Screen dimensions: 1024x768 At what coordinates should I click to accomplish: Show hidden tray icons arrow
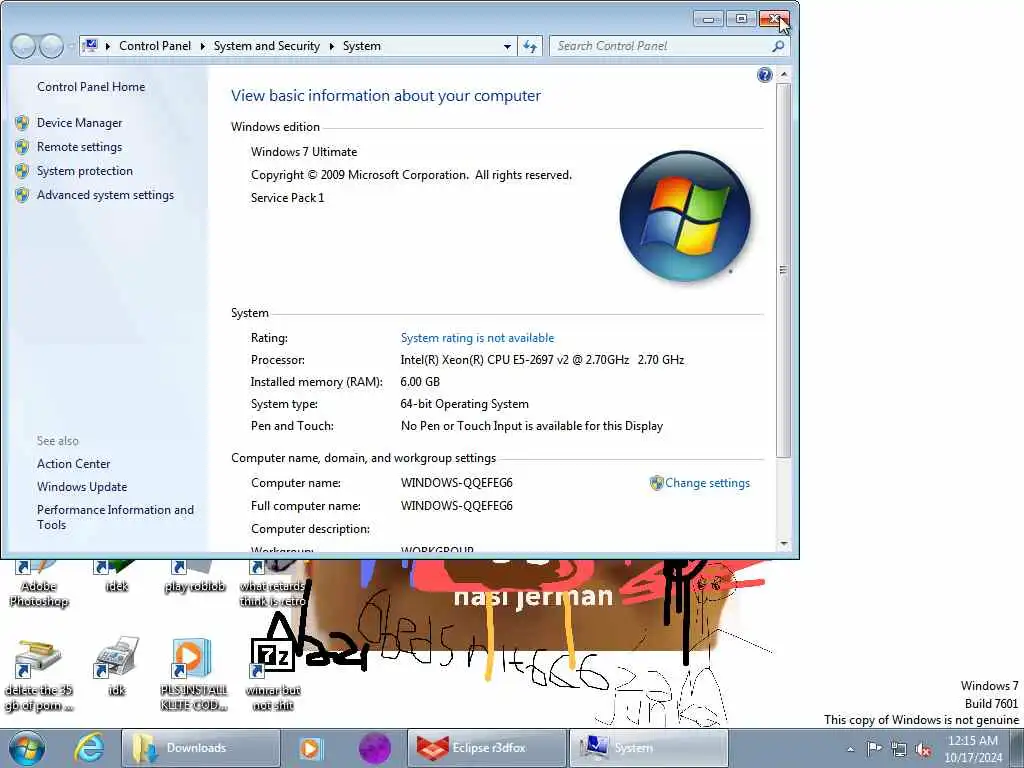[850, 749]
